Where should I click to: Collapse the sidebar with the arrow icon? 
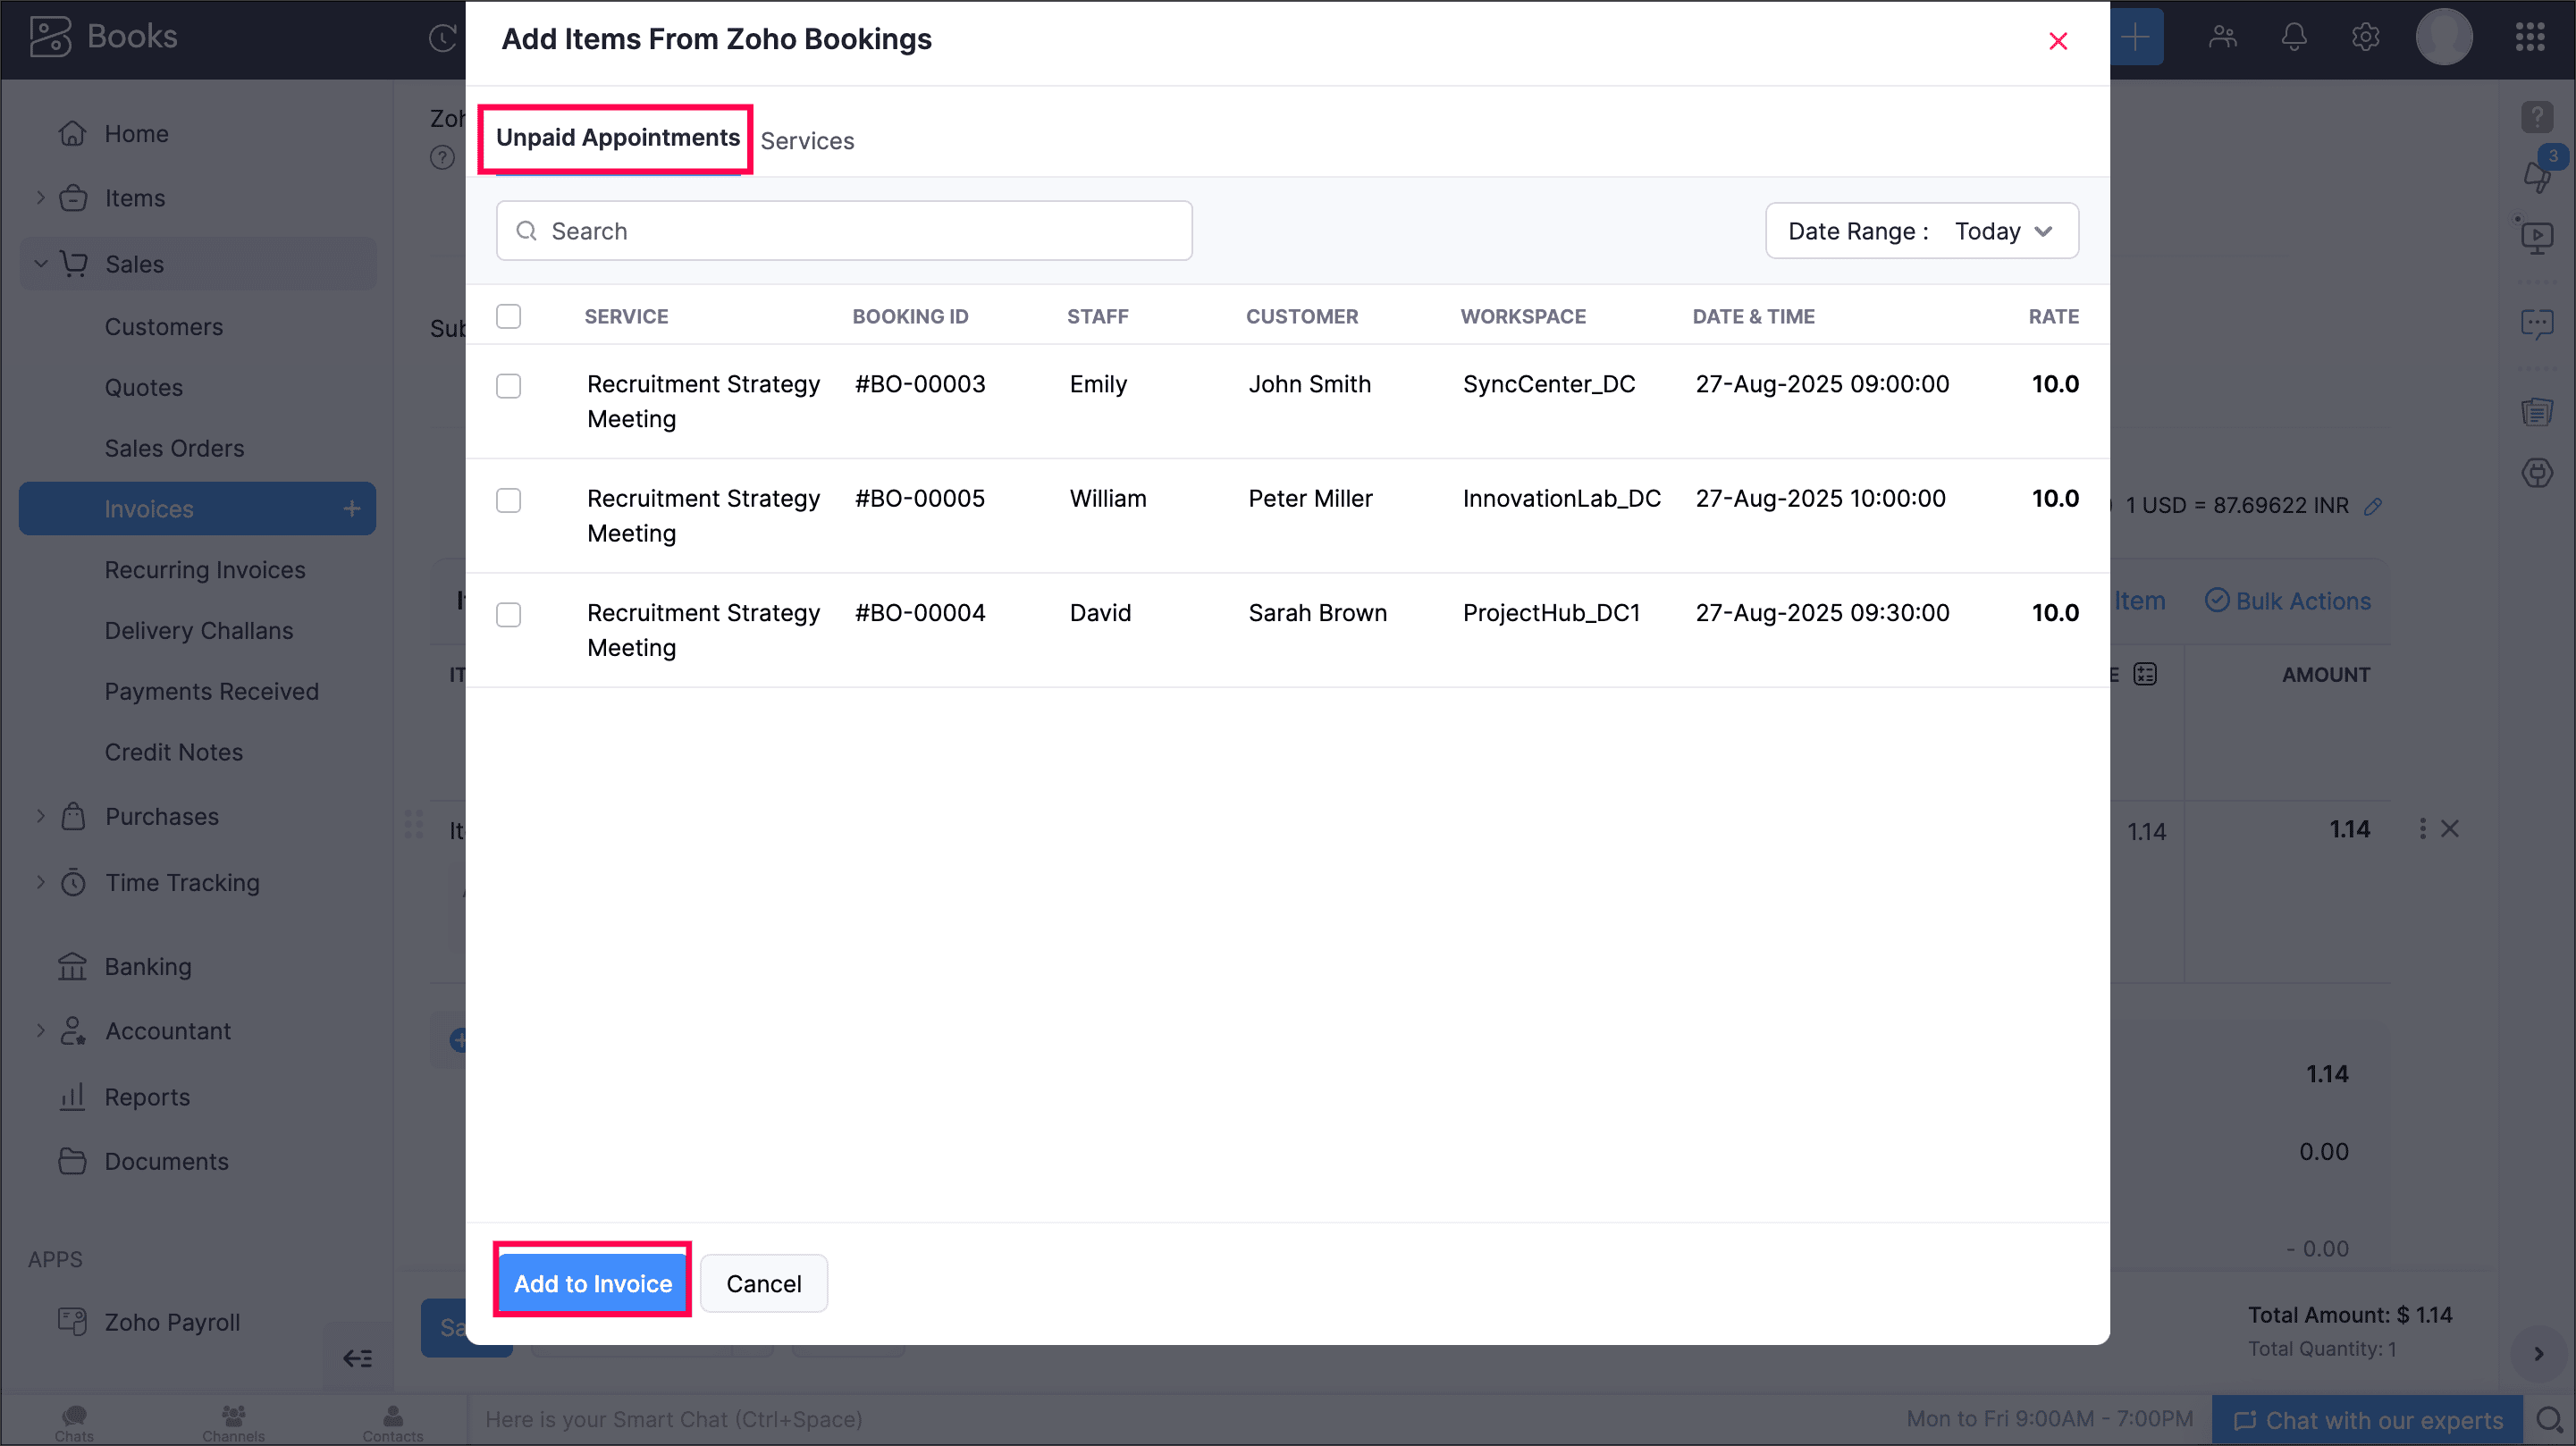point(357,1358)
